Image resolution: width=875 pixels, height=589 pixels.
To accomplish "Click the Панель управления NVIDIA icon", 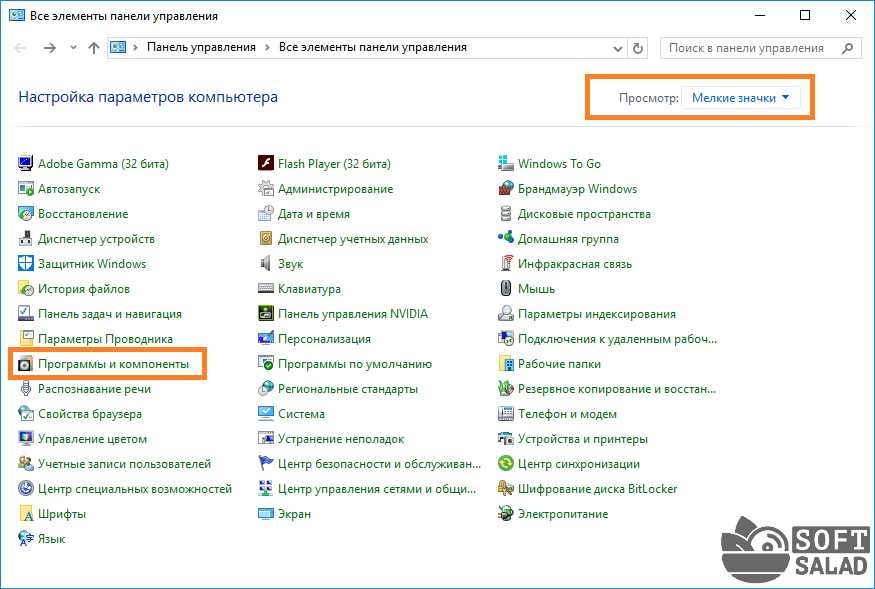I will tap(266, 314).
